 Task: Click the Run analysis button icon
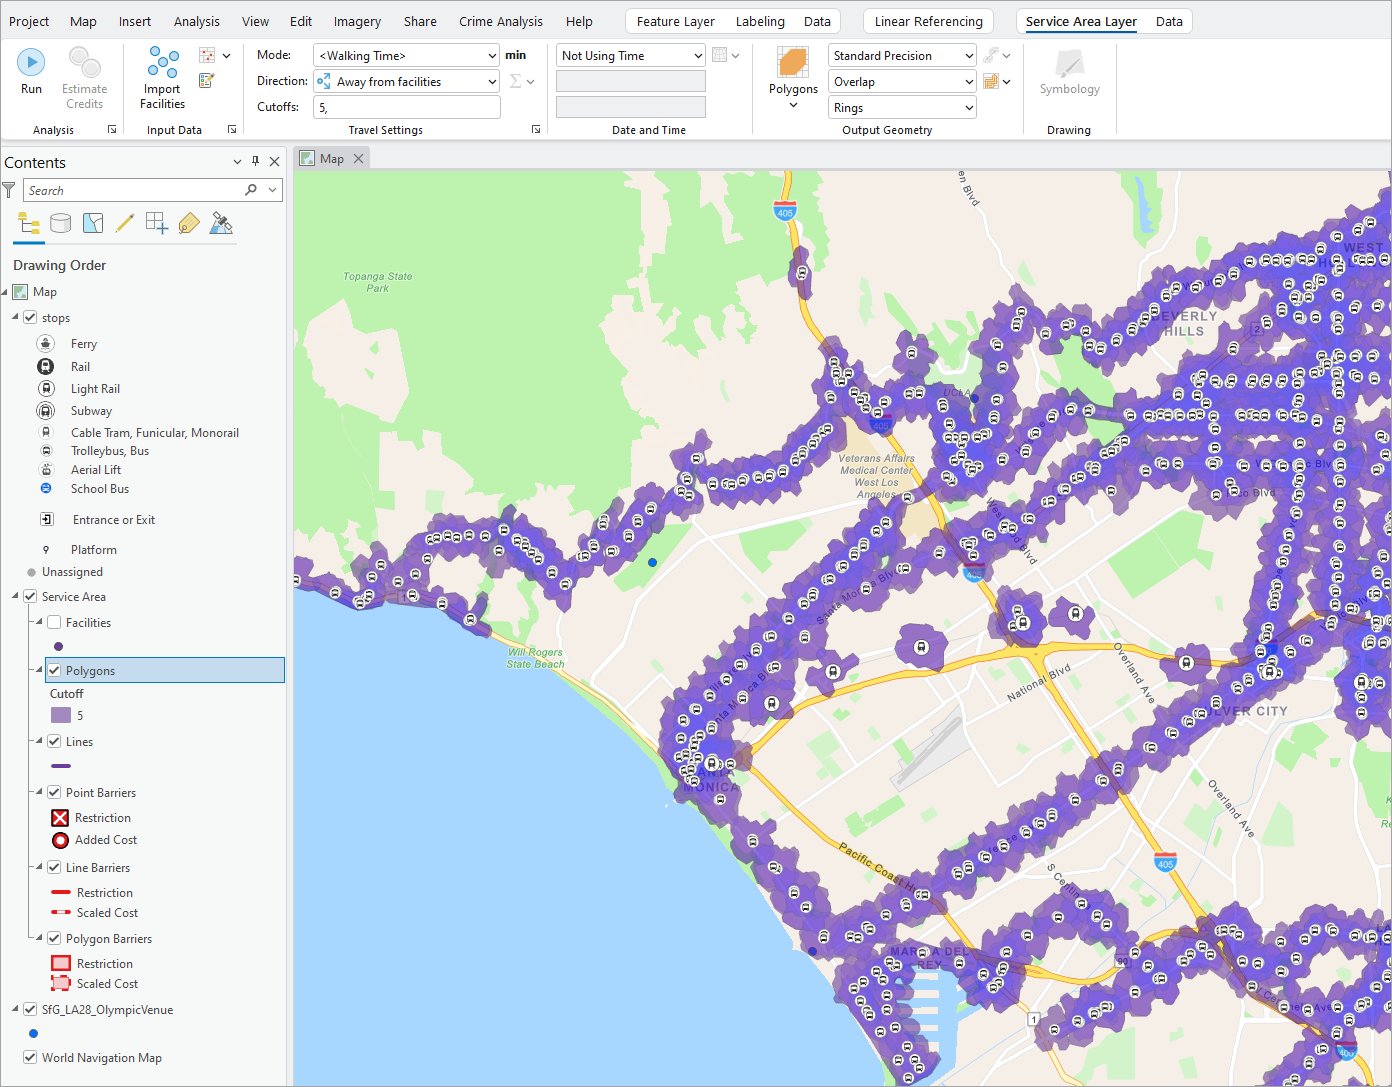click(x=31, y=62)
